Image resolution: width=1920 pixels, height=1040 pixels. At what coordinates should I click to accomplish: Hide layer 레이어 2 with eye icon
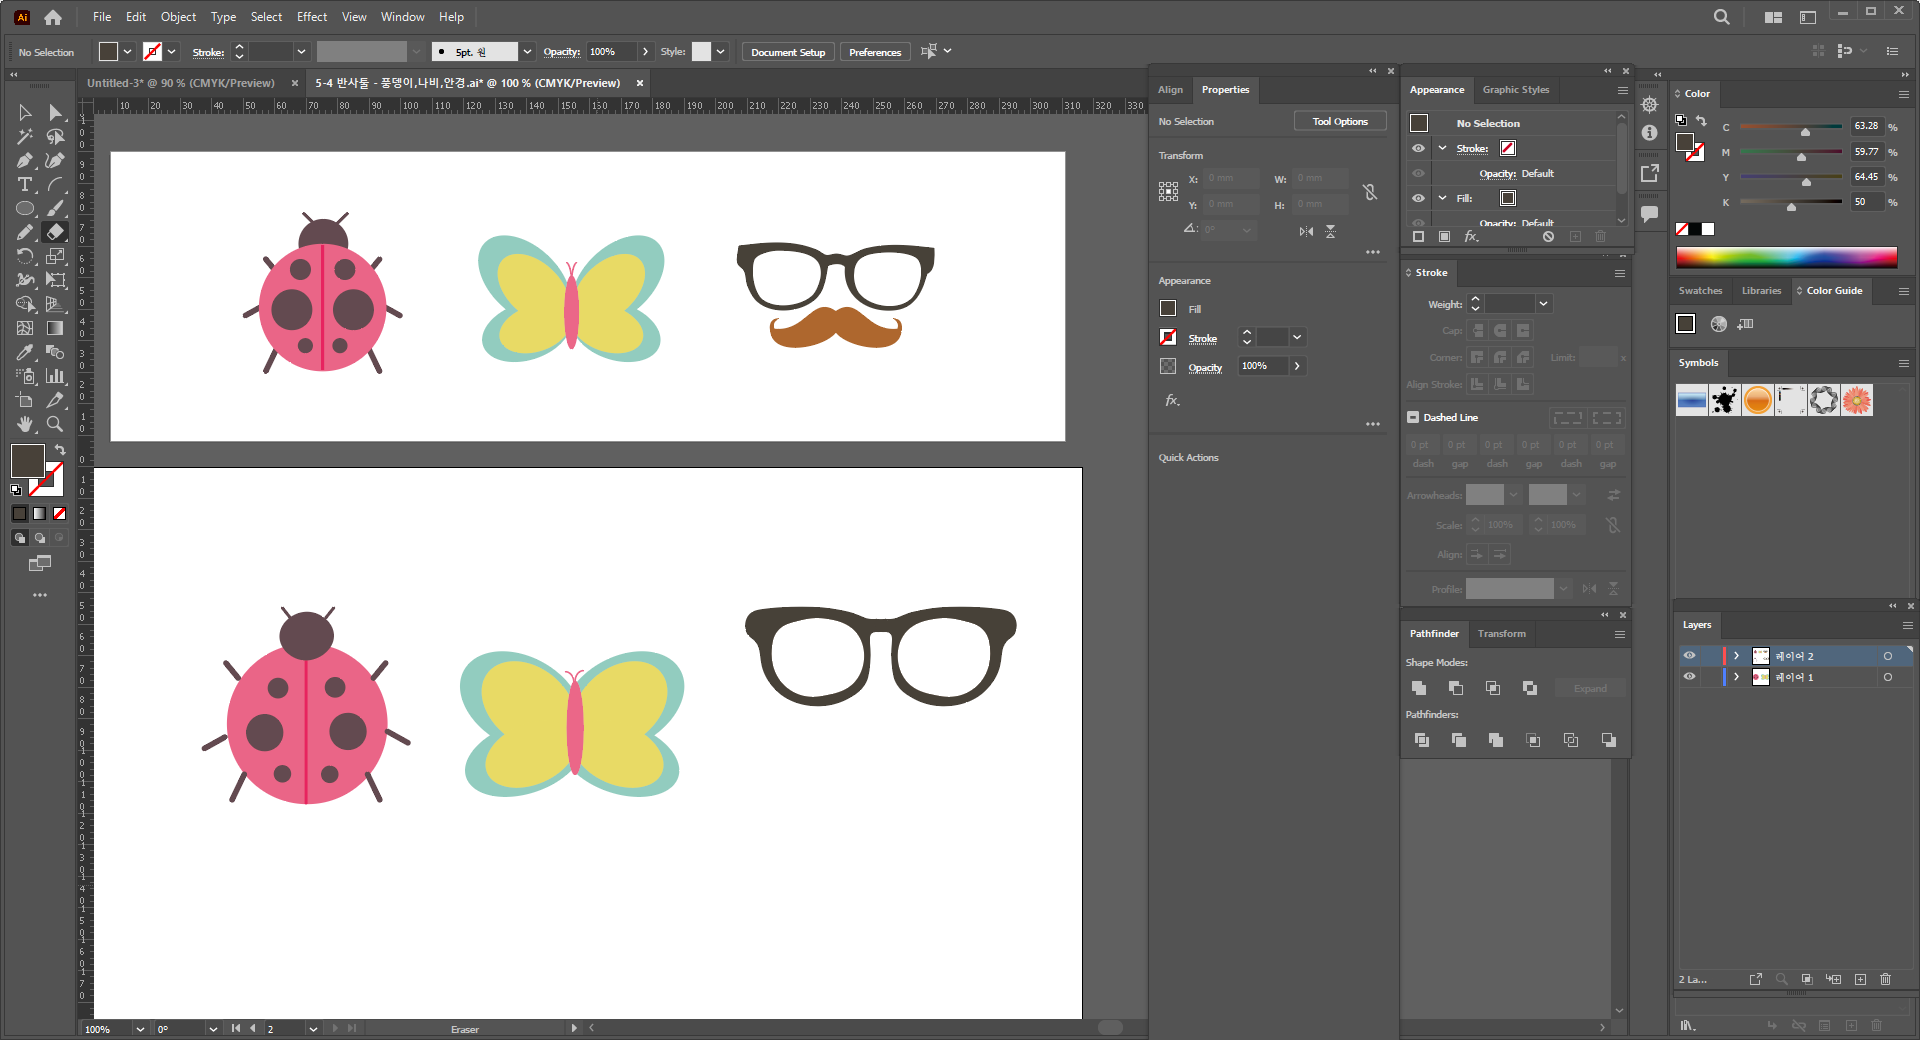coord(1689,656)
